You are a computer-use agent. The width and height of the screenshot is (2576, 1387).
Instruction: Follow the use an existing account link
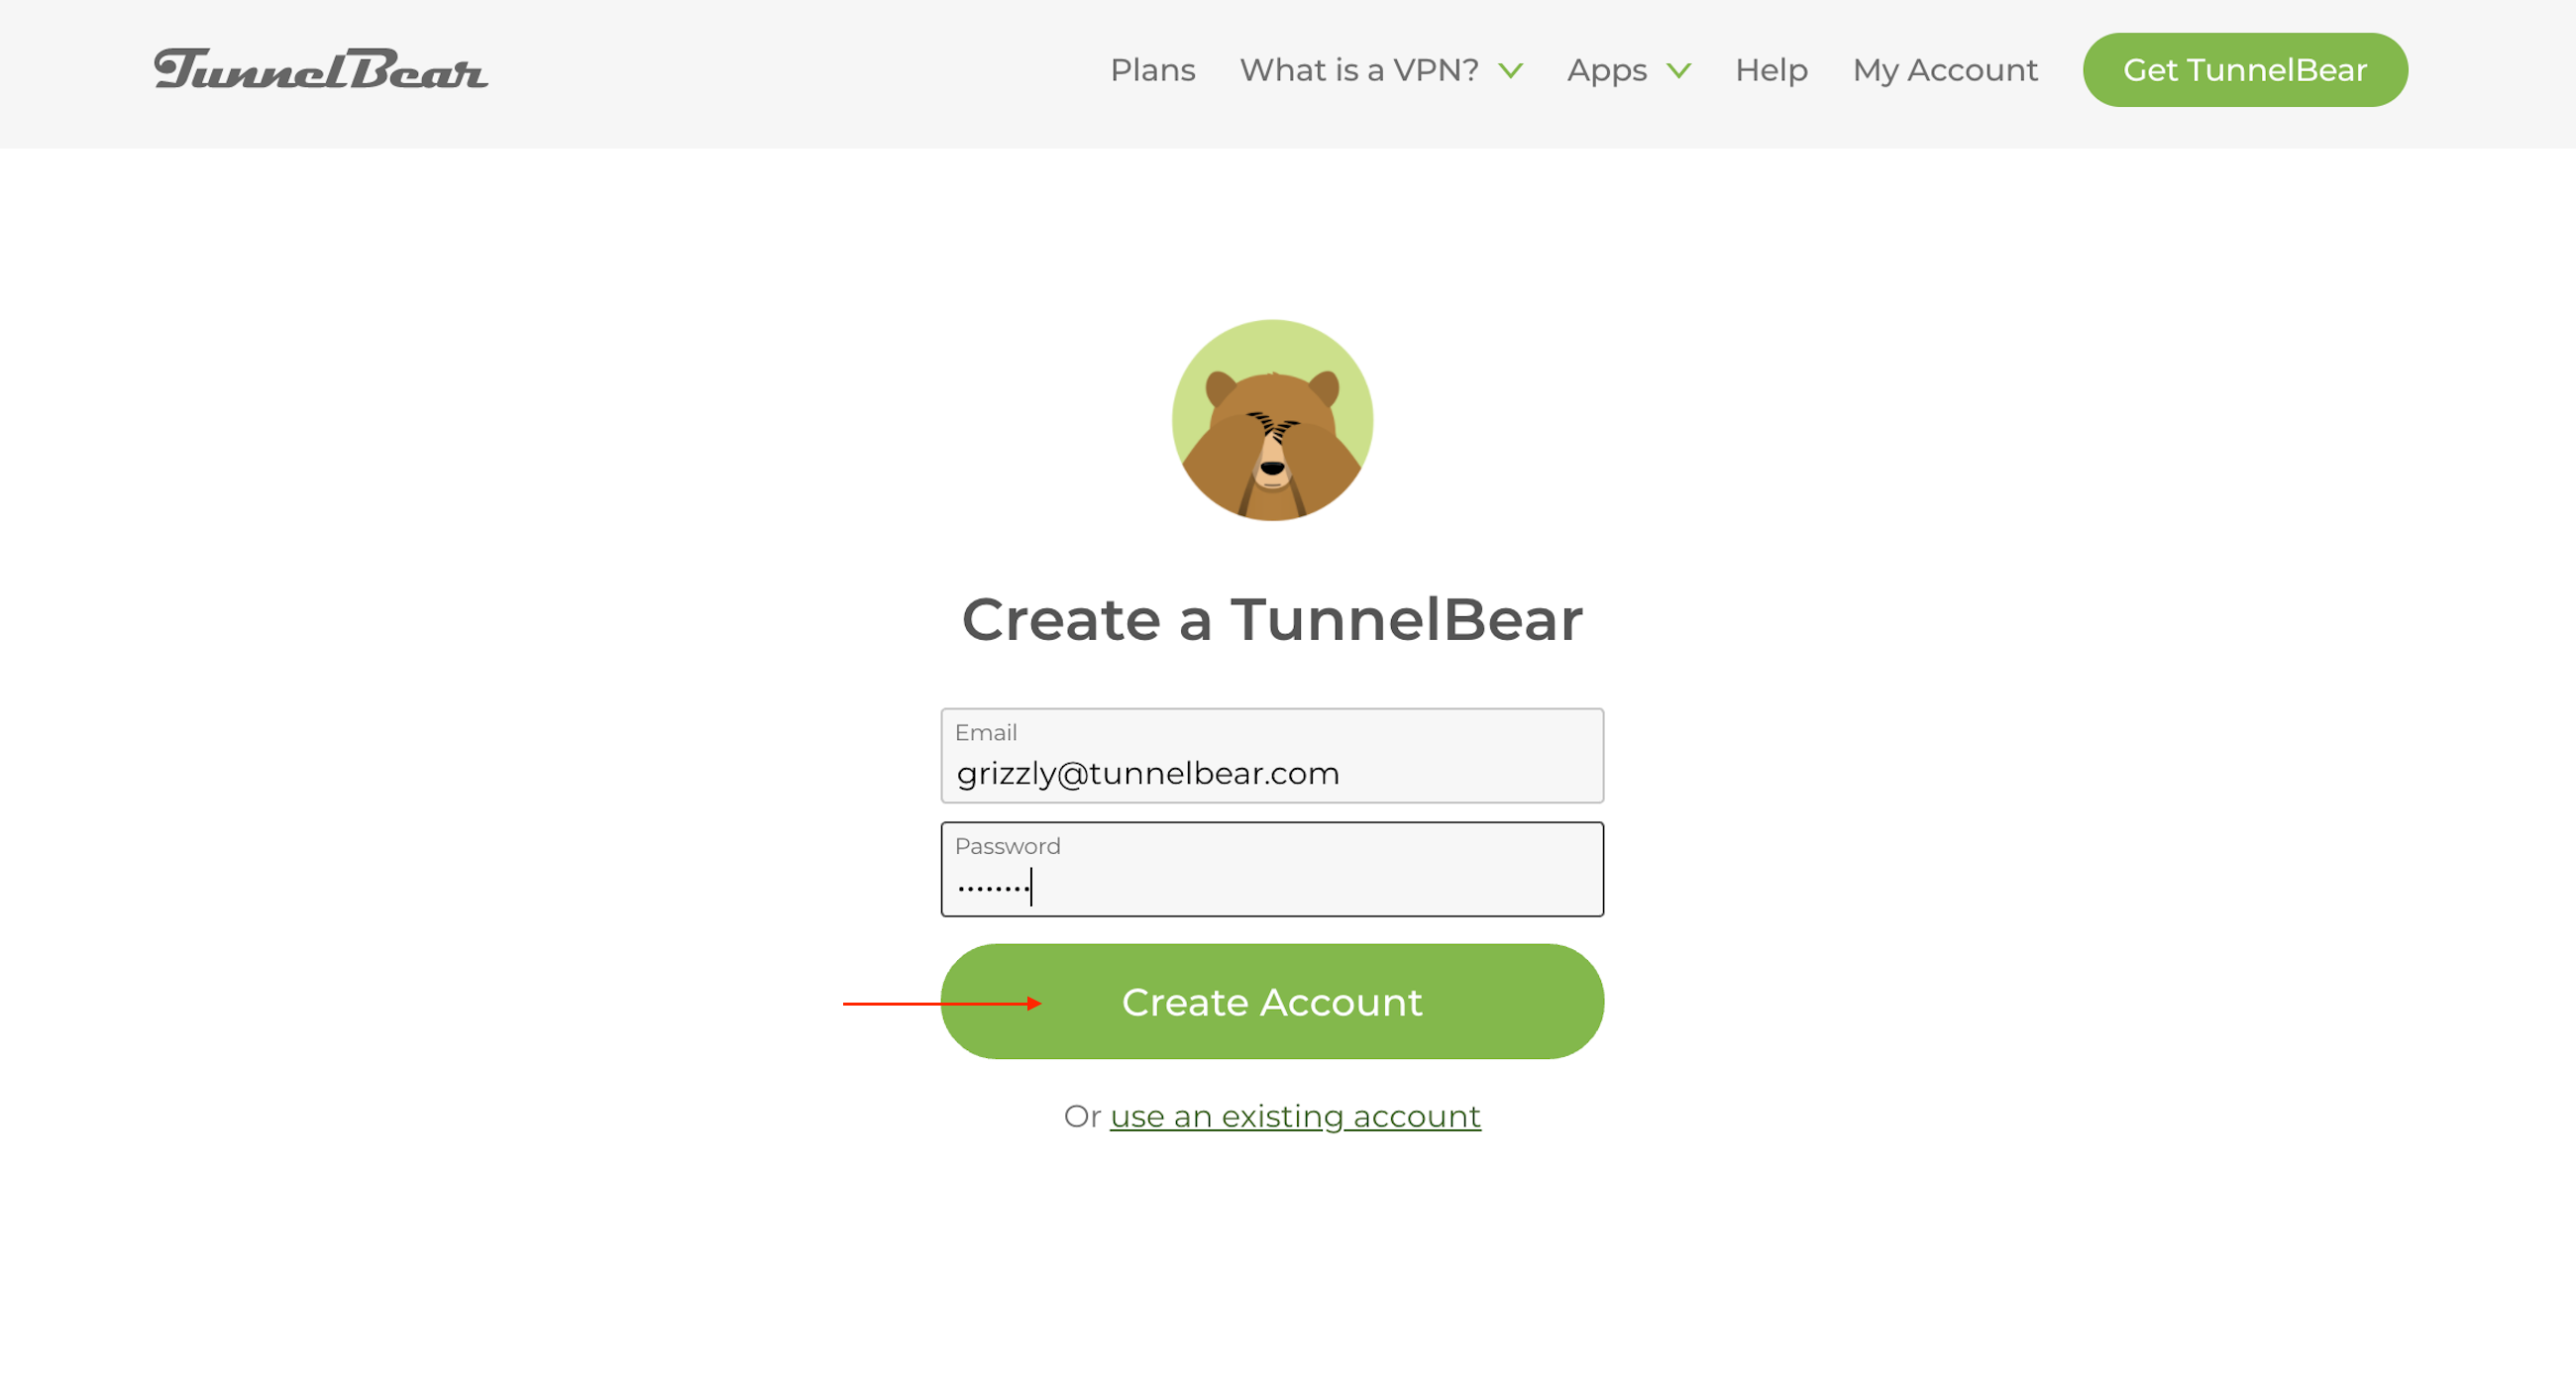click(x=1295, y=1116)
